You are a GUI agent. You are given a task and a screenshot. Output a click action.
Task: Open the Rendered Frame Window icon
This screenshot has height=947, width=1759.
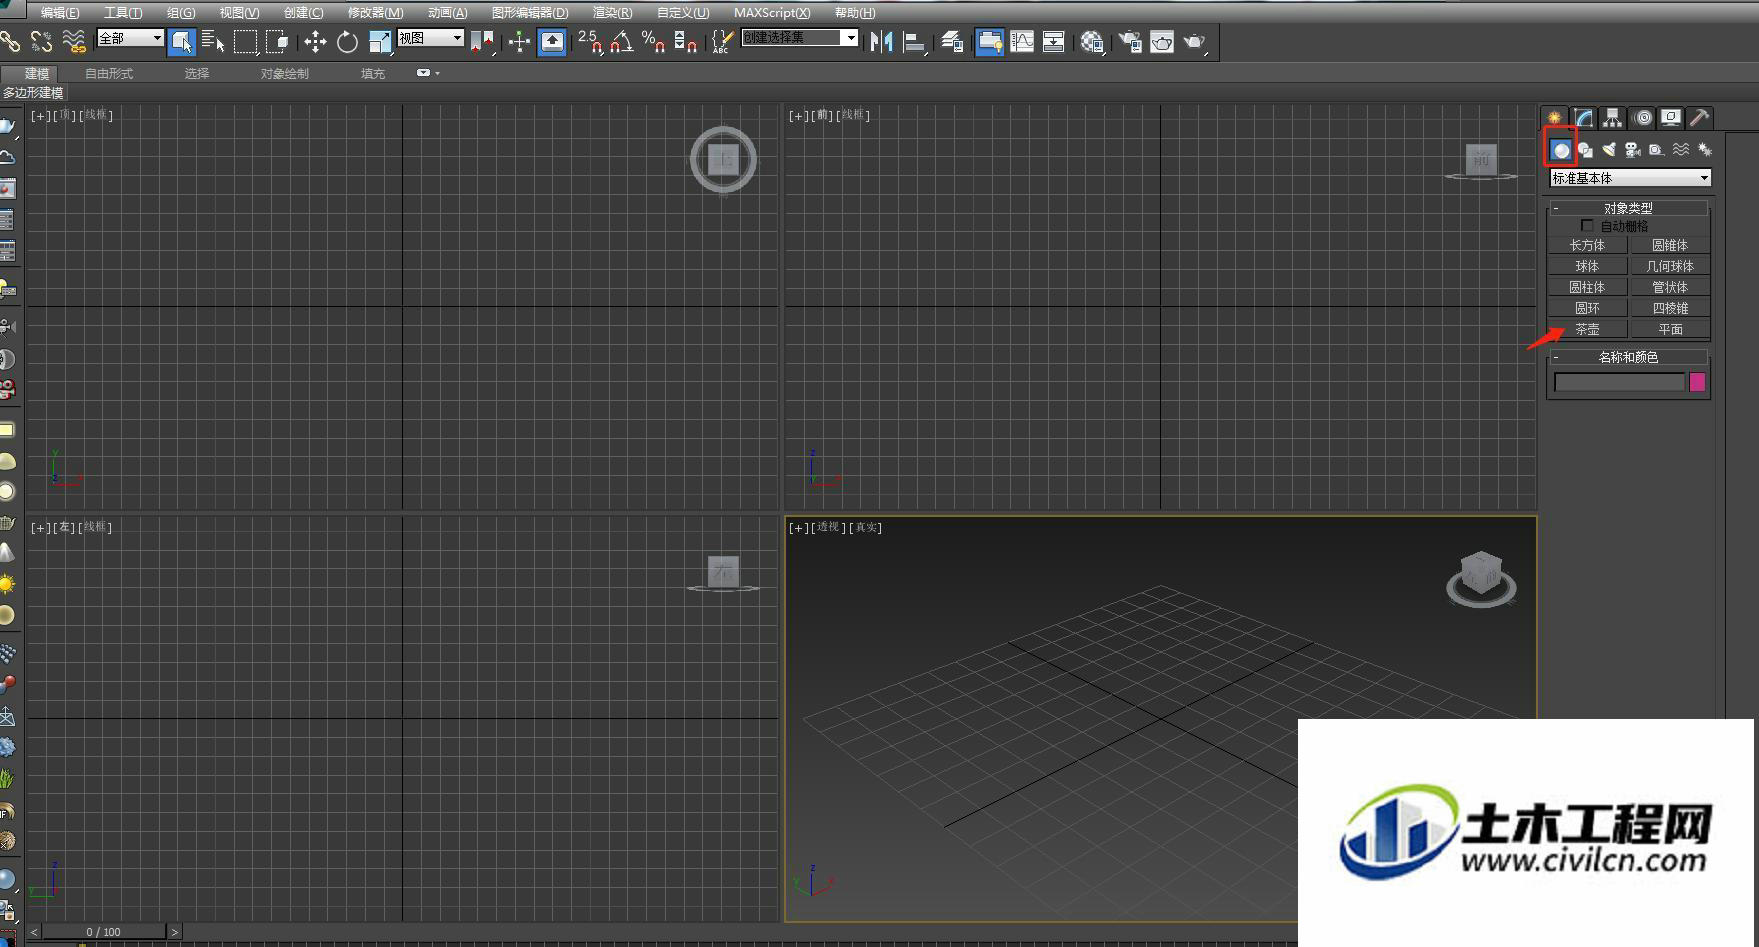click(1162, 41)
